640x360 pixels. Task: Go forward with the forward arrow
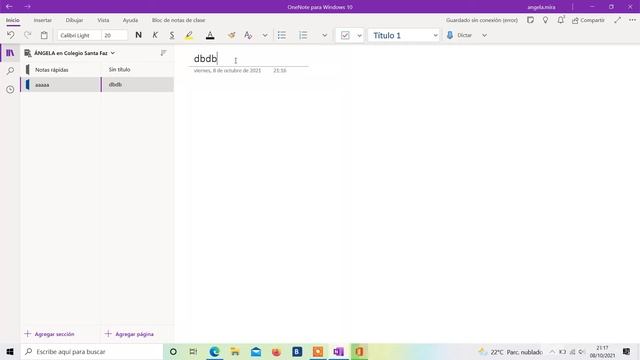[27, 7]
